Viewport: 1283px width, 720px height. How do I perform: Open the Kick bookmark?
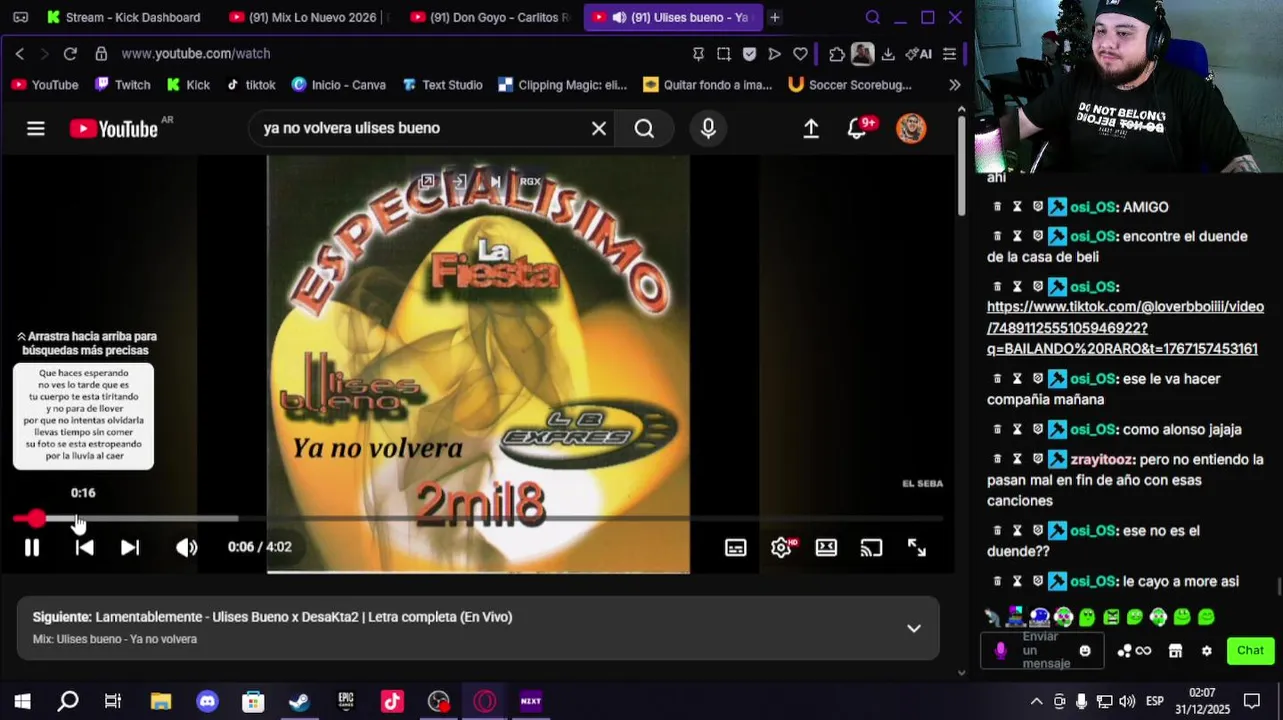tap(188, 85)
